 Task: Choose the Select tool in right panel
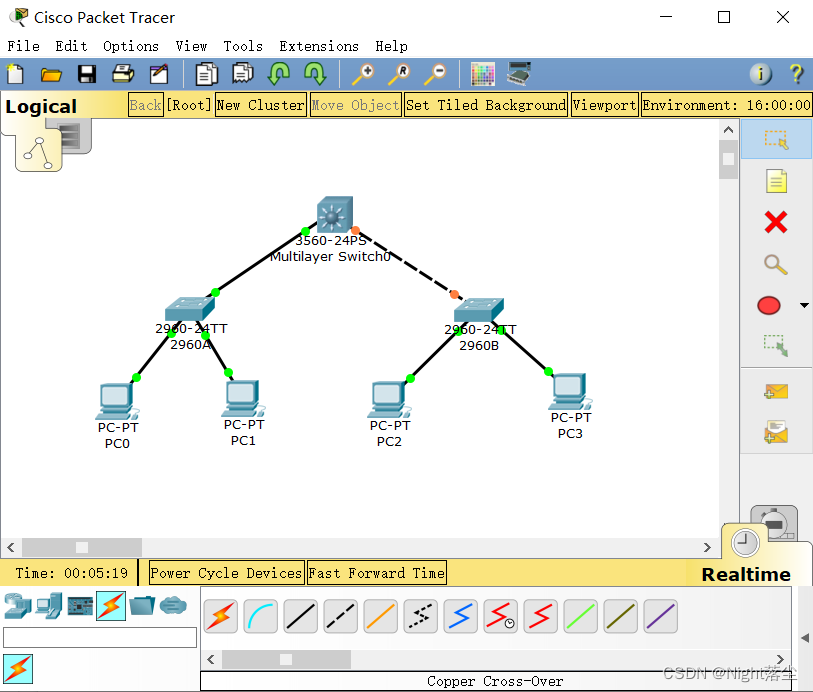776,139
